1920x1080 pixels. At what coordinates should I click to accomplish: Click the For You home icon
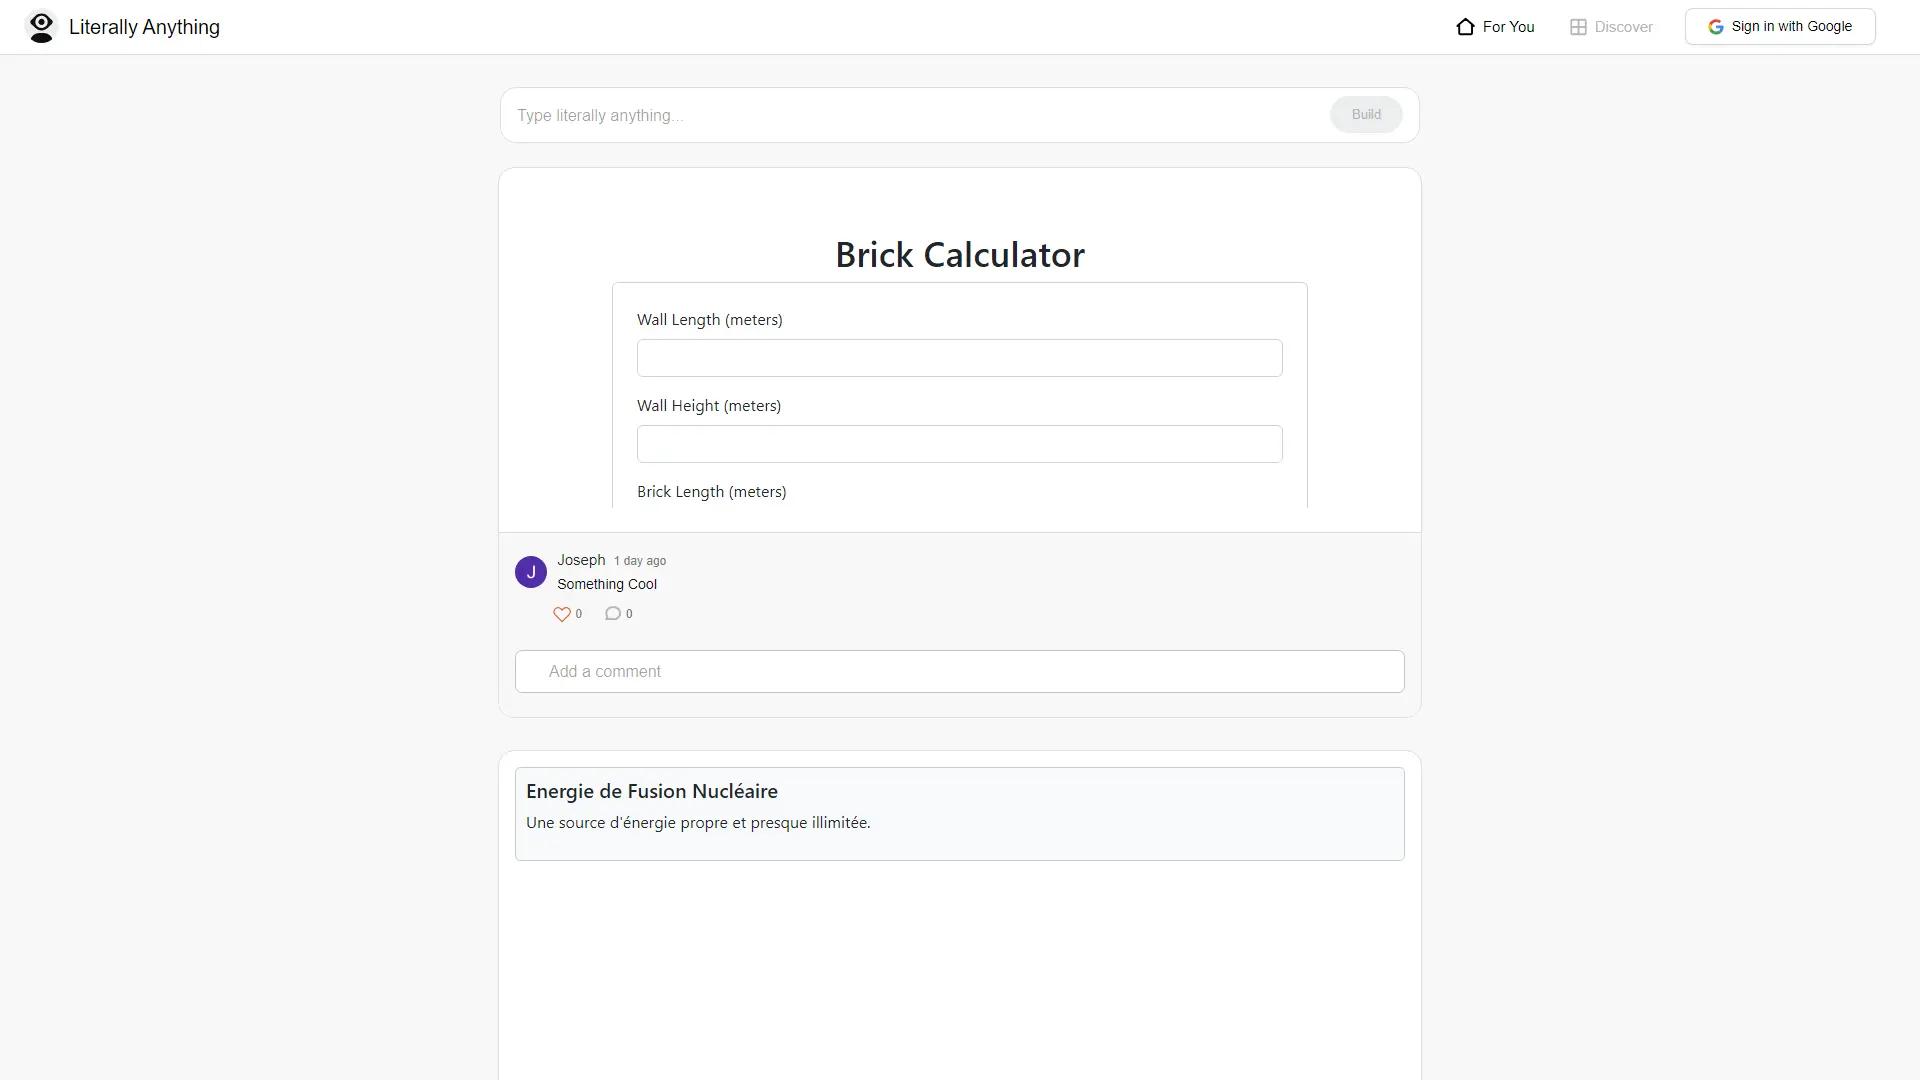click(x=1465, y=27)
